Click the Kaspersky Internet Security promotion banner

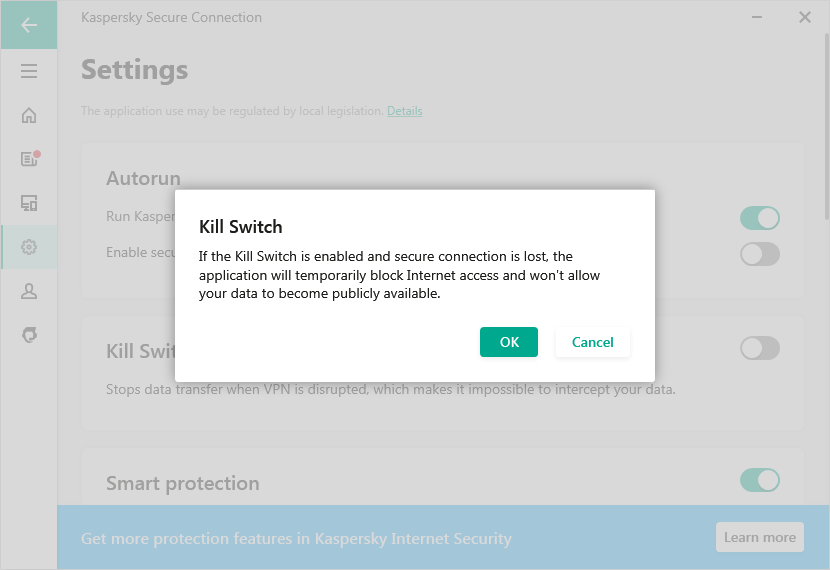point(296,538)
